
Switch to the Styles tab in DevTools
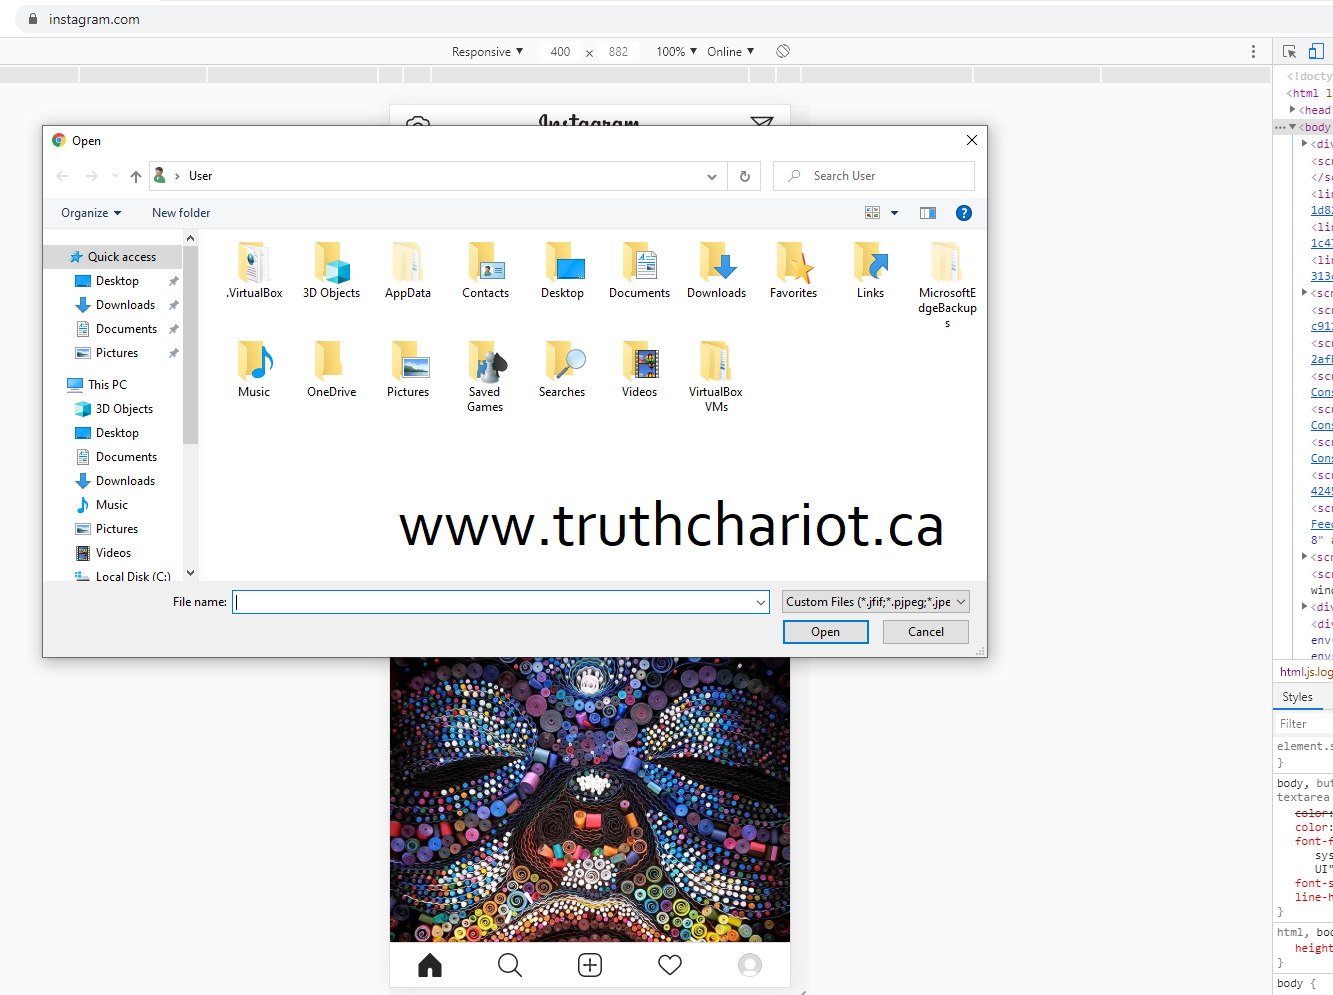coord(1297,697)
